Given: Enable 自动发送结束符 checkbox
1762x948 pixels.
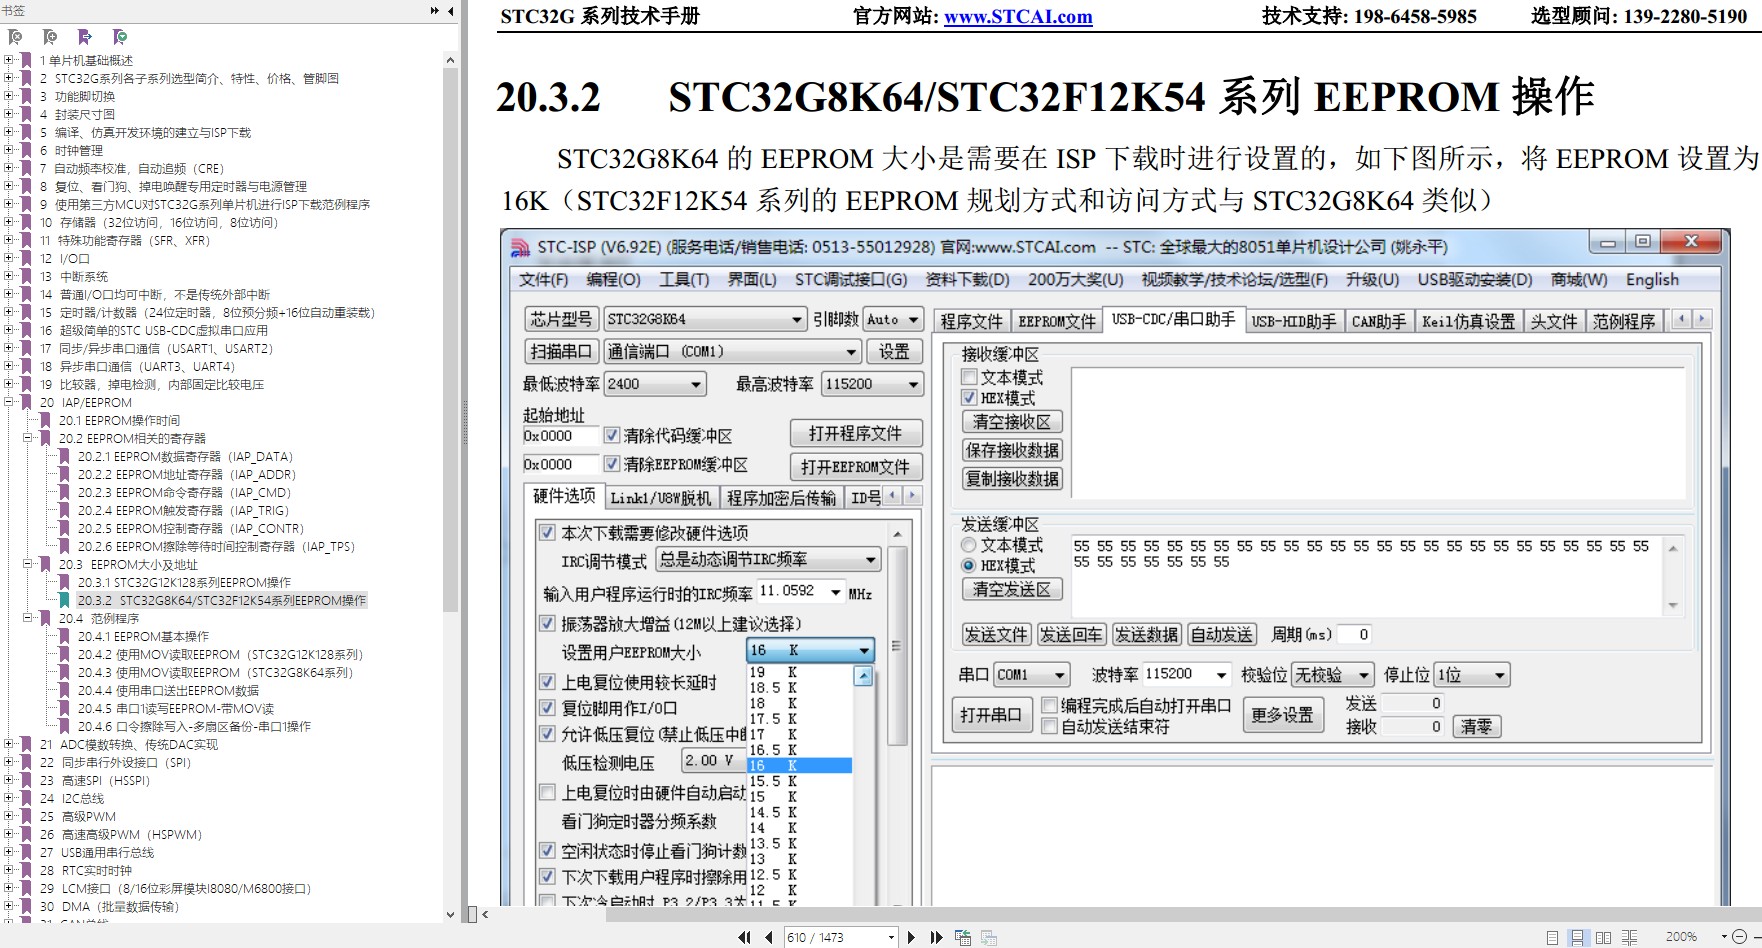Looking at the screenshot, I should (1049, 726).
